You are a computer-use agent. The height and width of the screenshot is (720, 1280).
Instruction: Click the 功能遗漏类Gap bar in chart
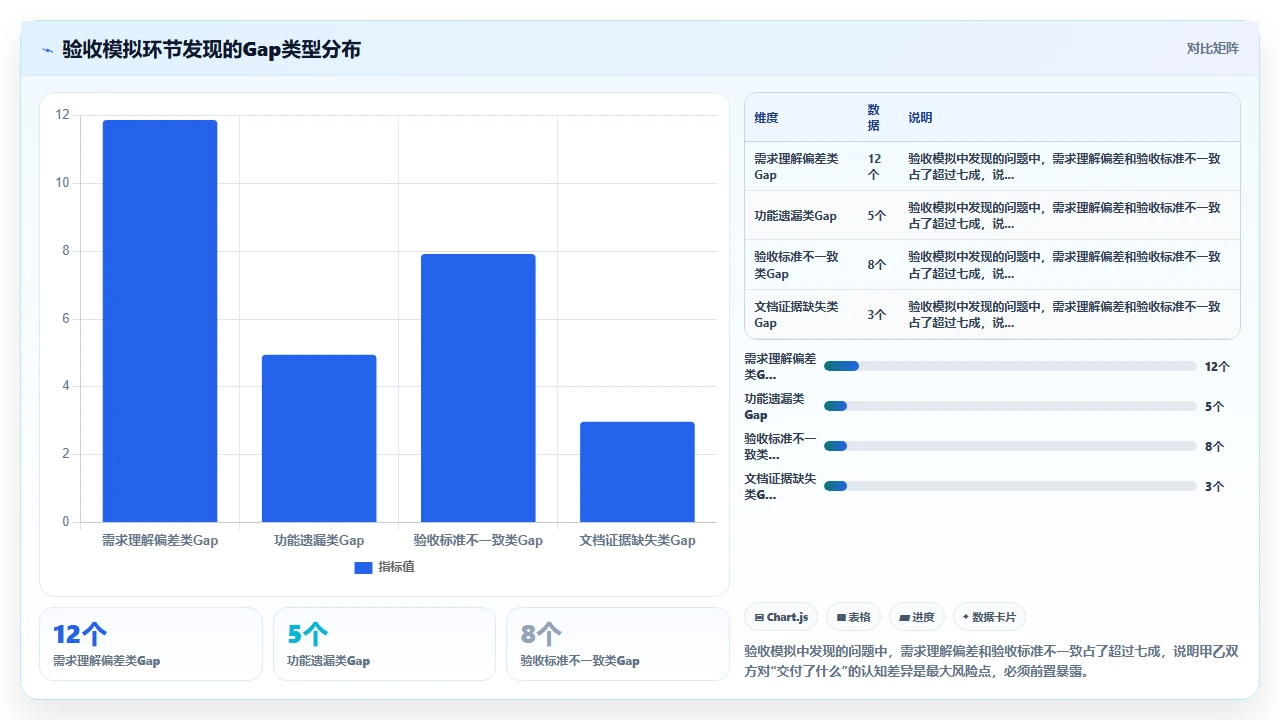tap(319, 438)
